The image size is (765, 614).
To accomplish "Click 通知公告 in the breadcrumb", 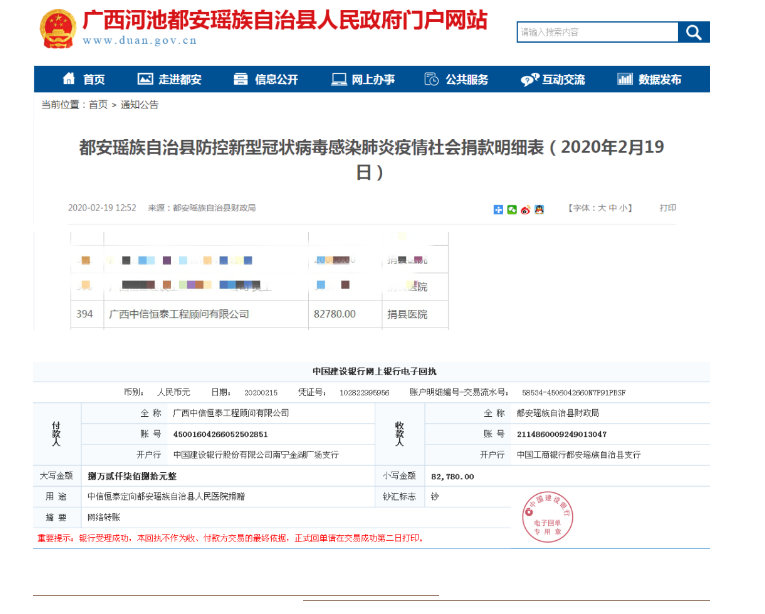I will click(x=140, y=104).
